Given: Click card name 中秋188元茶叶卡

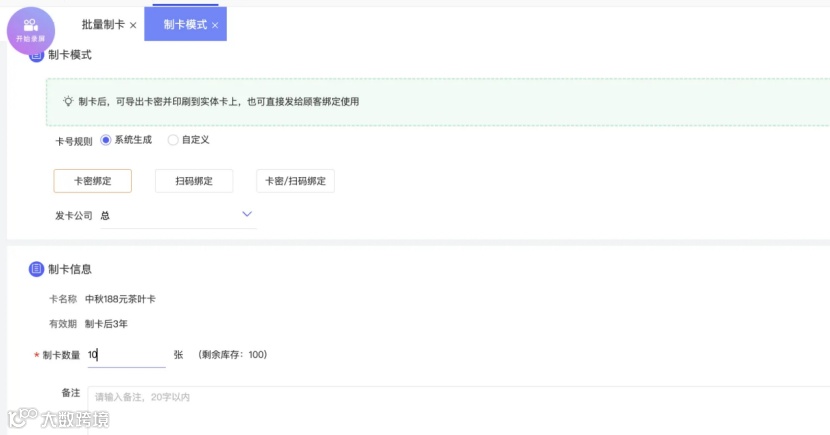Looking at the screenshot, I should [x=120, y=299].
